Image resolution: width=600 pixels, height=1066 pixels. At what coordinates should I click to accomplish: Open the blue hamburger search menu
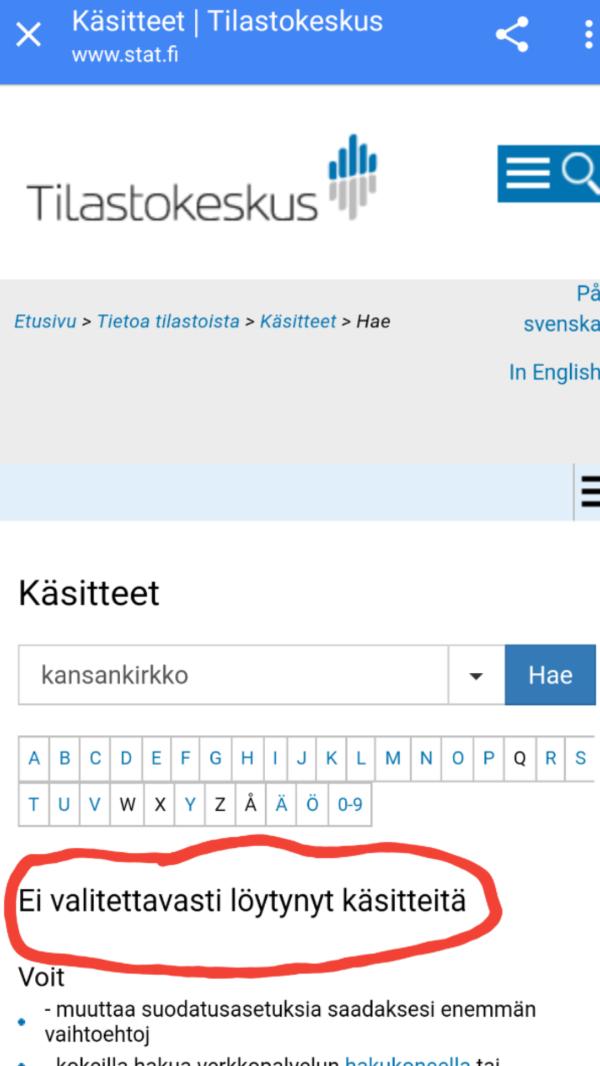548,174
